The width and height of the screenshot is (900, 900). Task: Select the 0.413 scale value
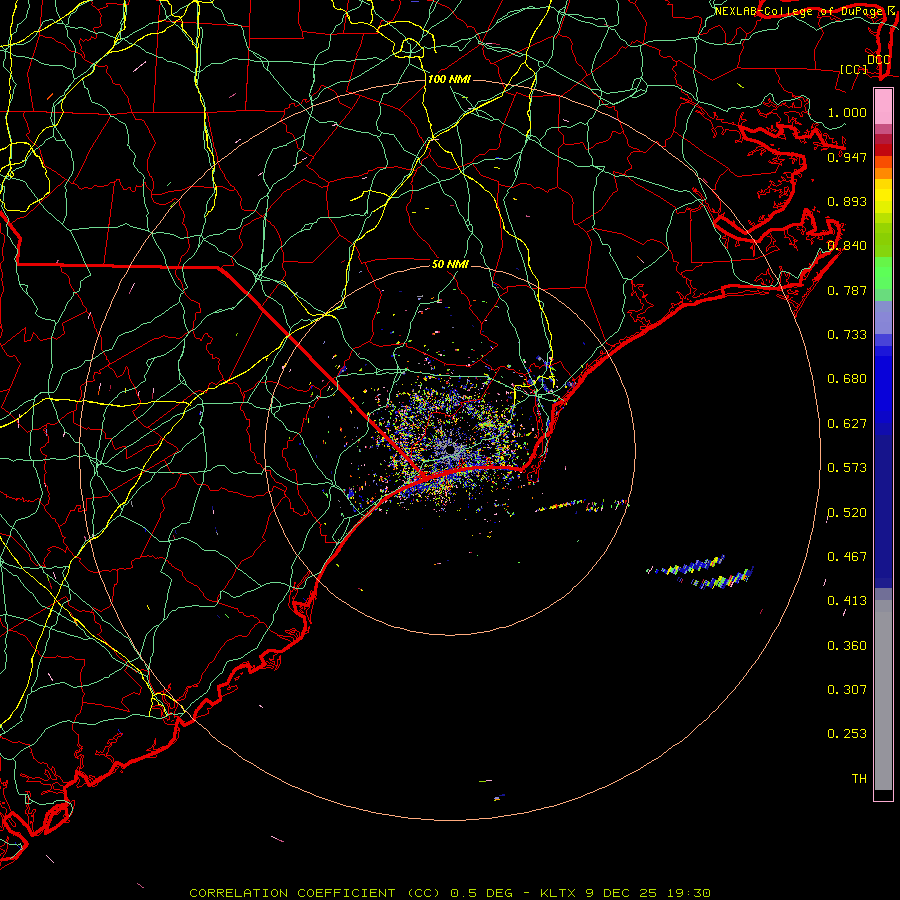coord(847,601)
